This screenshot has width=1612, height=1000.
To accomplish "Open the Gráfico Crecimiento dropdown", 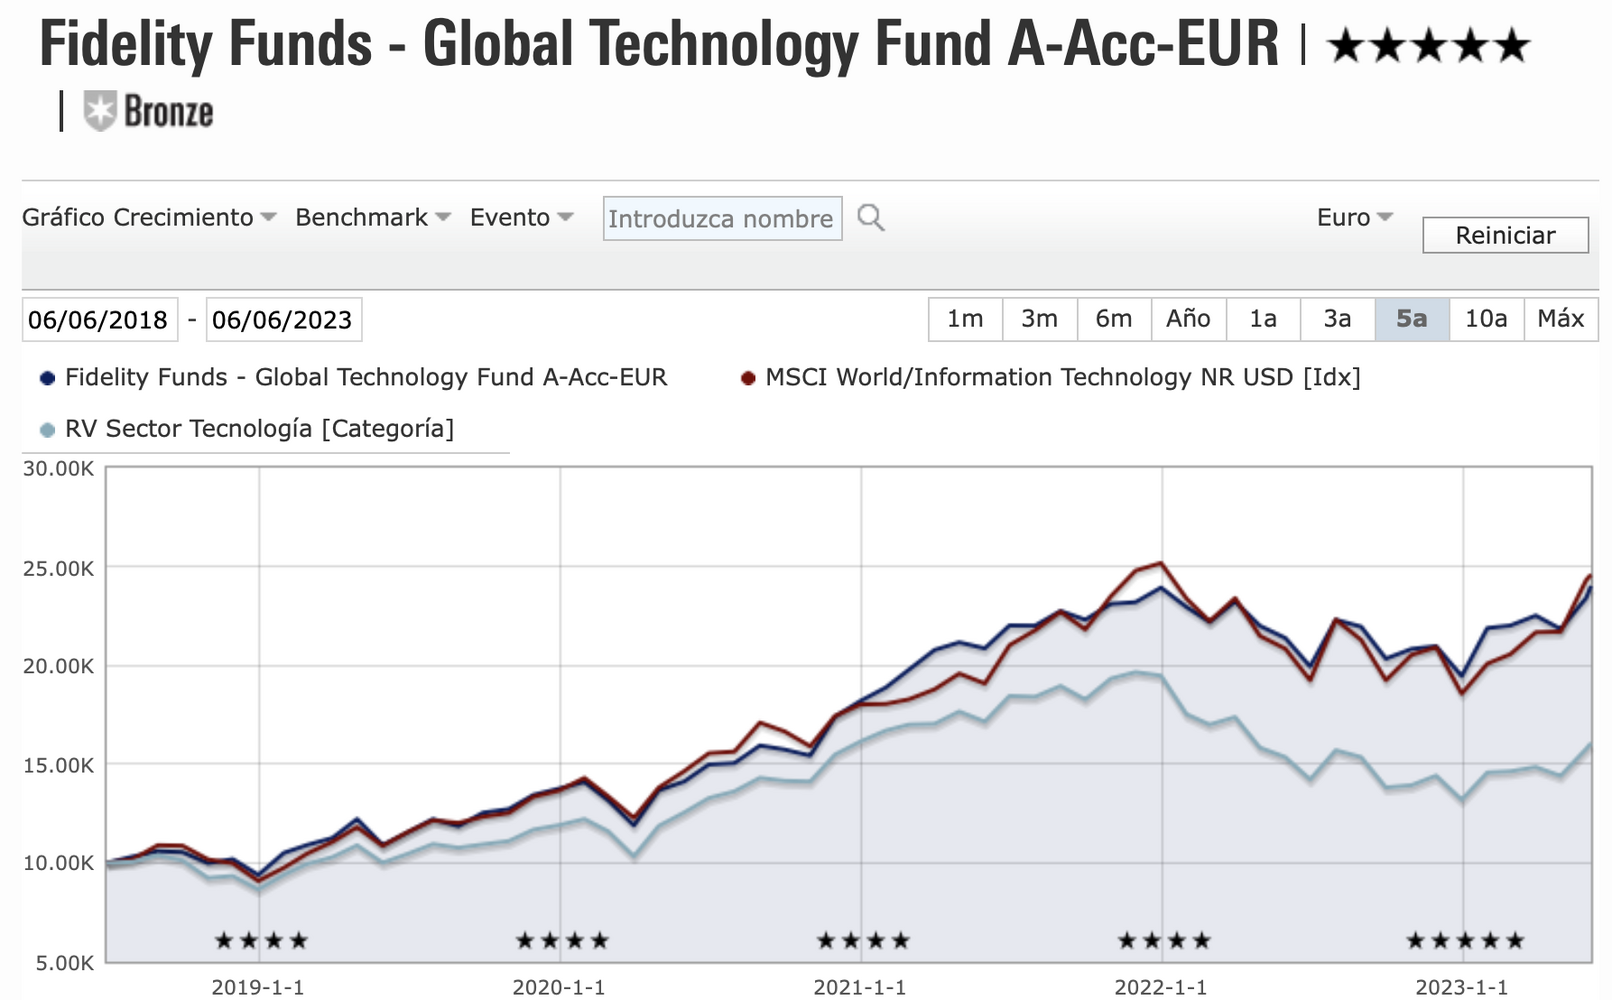I will point(149,217).
